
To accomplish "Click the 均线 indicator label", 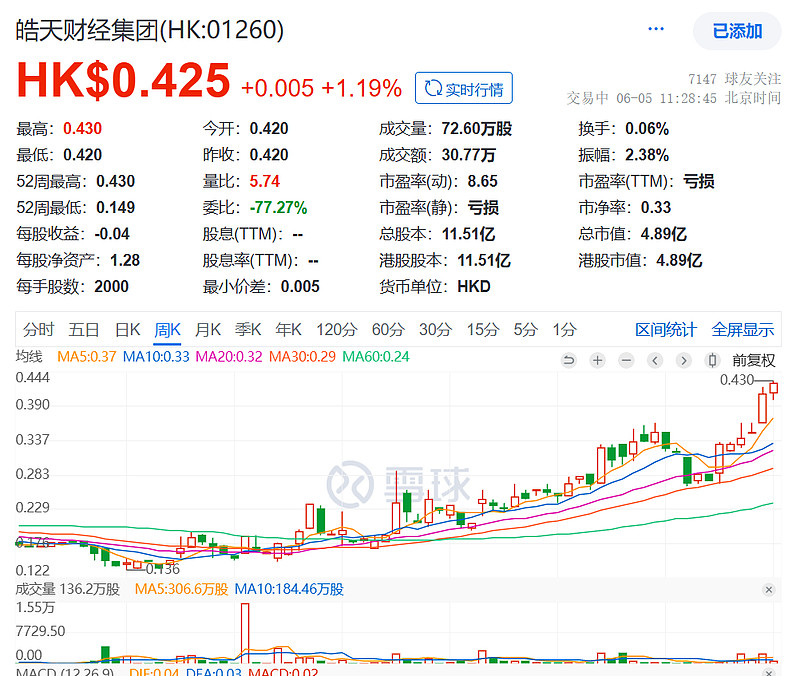I will (29, 357).
